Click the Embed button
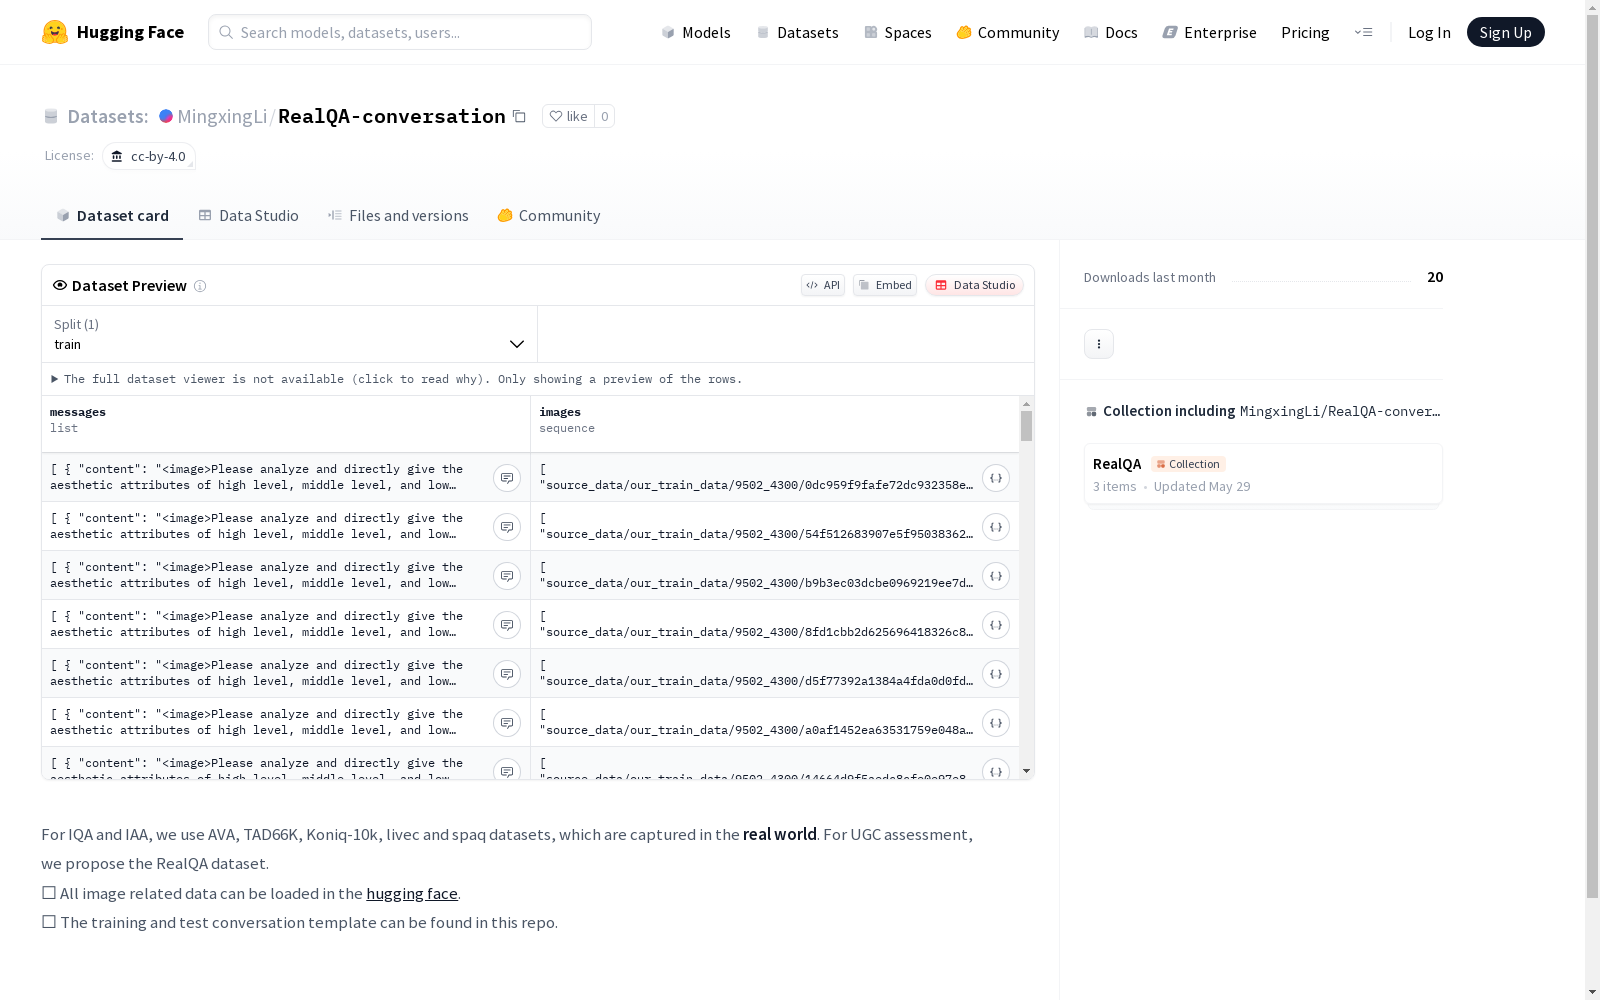The width and height of the screenshot is (1600, 1000). (885, 285)
